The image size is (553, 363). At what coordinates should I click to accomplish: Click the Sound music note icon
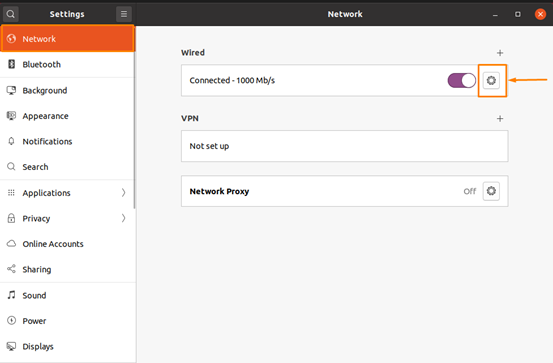click(12, 295)
